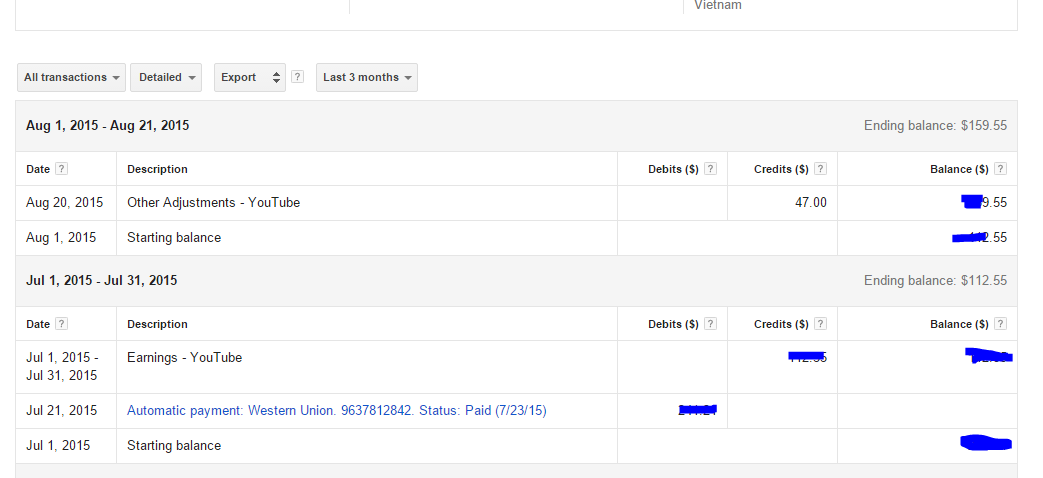
Task: Click the Aug 1 - Aug 21, 2015 period header
Action: click(x=108, y=126)
